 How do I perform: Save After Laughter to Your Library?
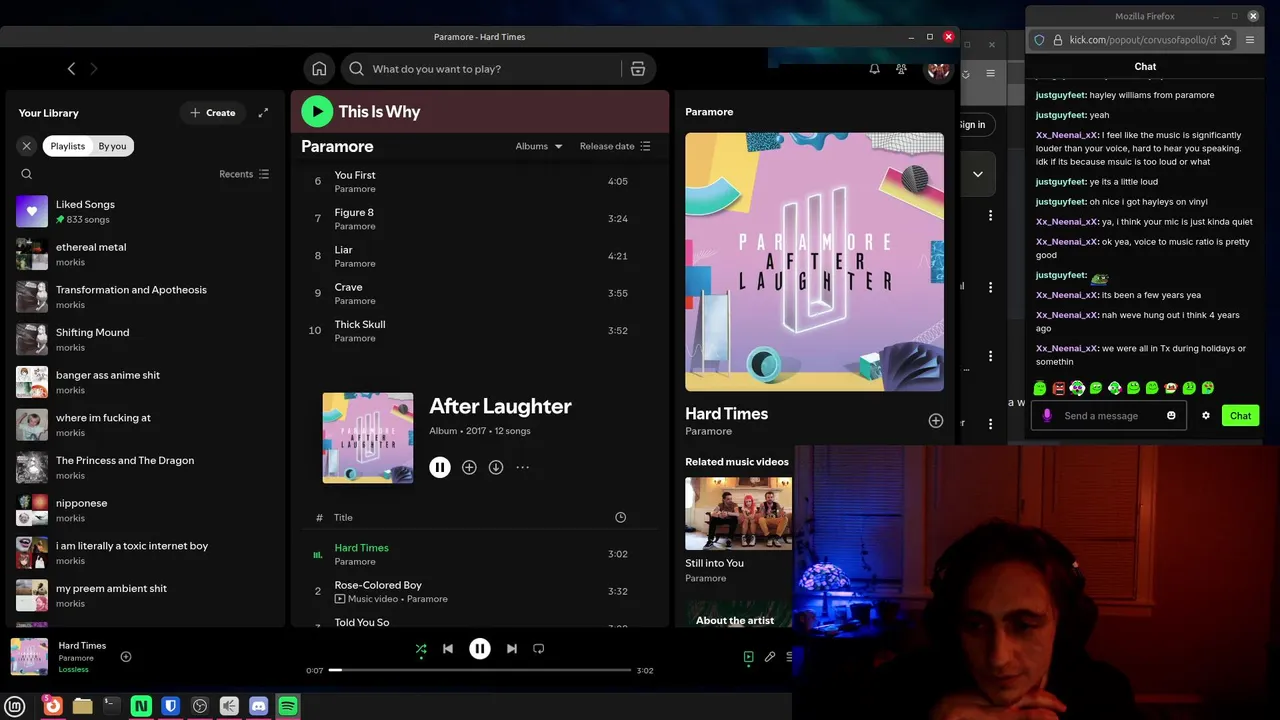coord(469,467)
